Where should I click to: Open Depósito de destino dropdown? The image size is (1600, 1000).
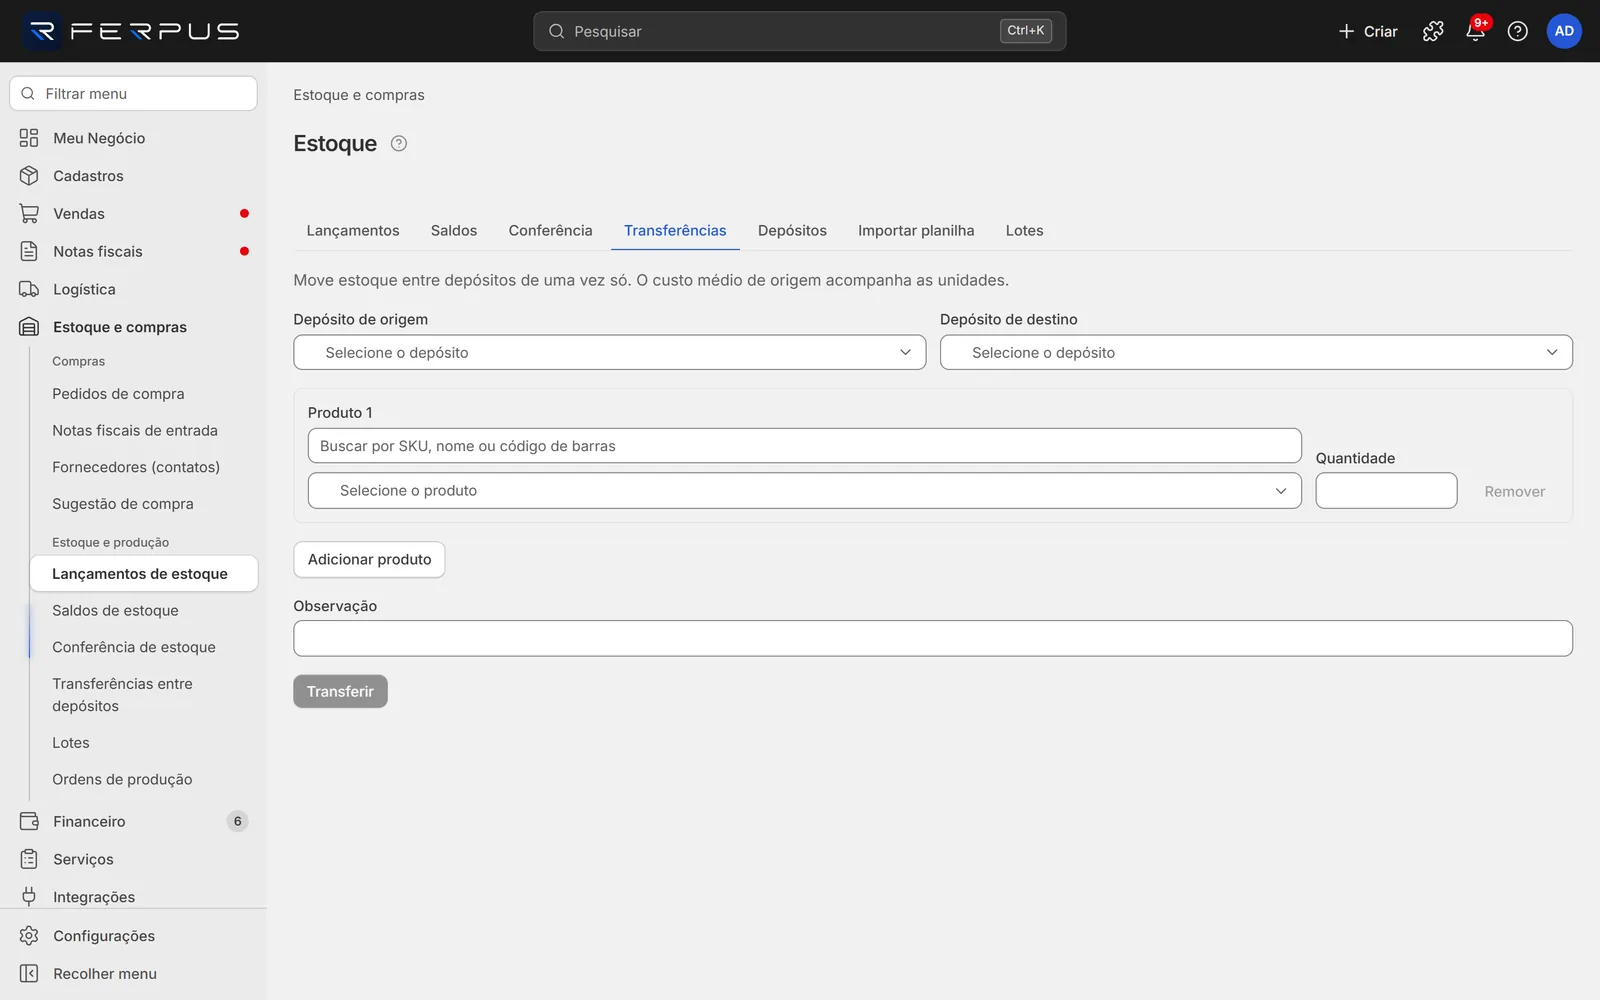point(1256,352)
